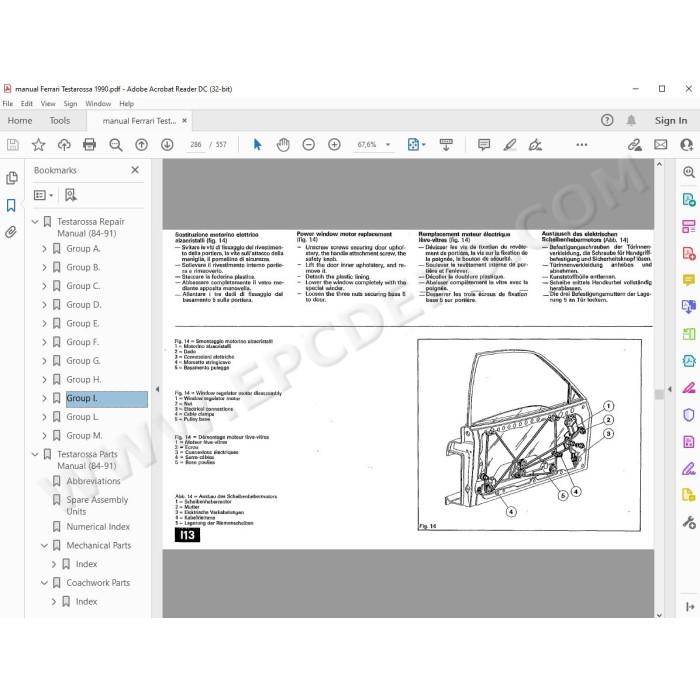
Task: Switch to the Tools tab
Action: (60, 121)
